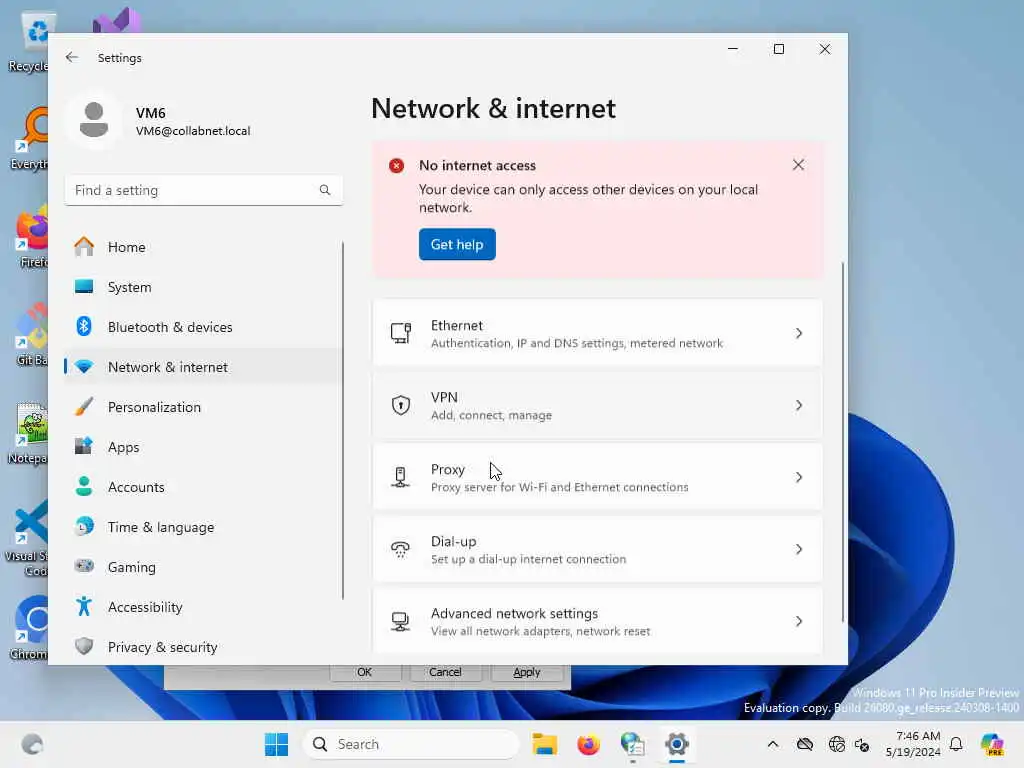The height and width of the screenshot is (768, 1024).
Task: Click the Proxy server icon
Action: pyautogui.click(x=401, y=477)
